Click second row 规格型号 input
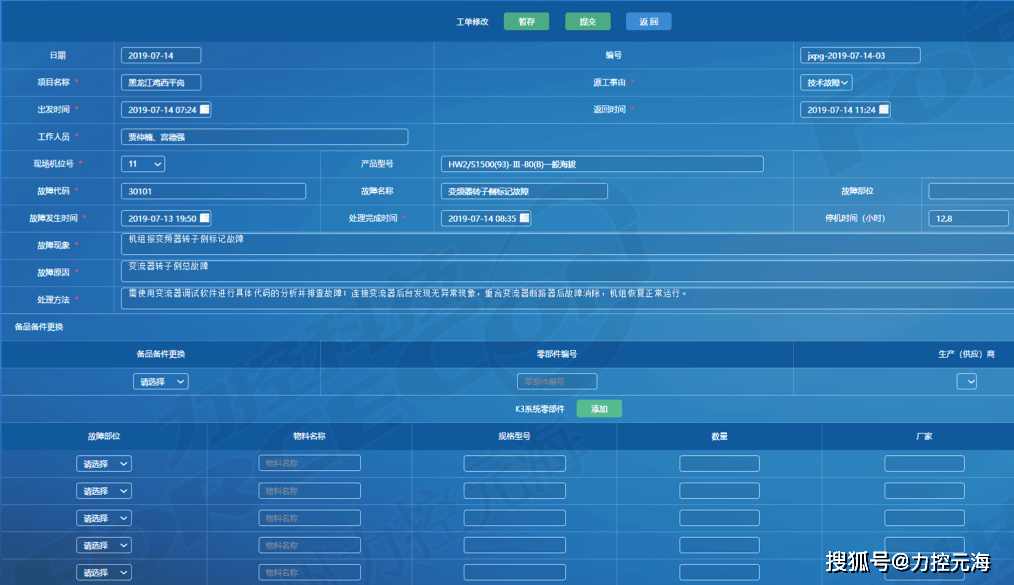Viewport: 1014px width, 585px height. click(515, 491)
